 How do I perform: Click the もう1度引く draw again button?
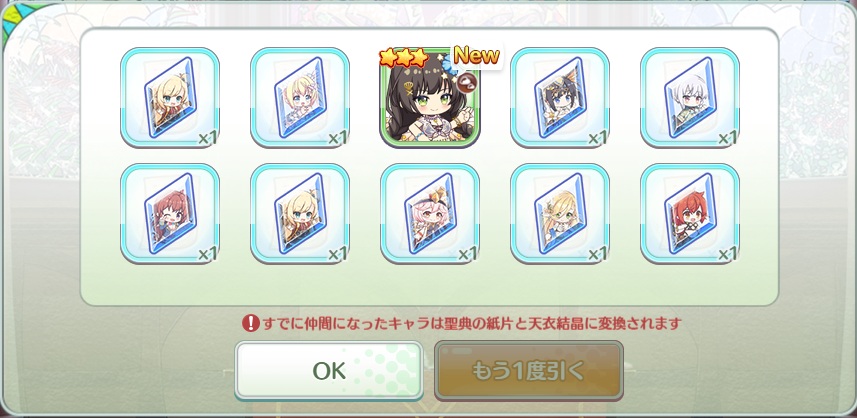click(x=529, y=371)
